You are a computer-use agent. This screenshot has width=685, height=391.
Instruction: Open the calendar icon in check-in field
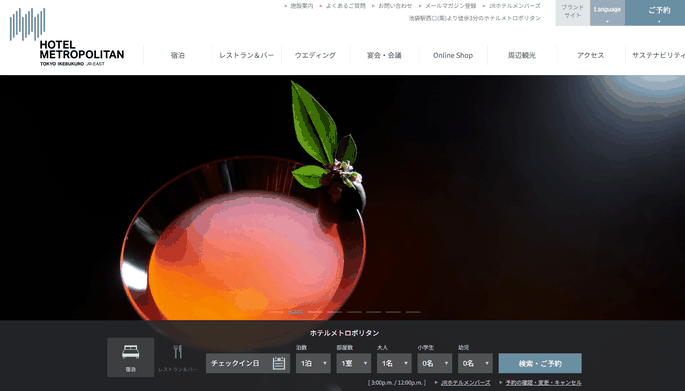pos(279,363)
